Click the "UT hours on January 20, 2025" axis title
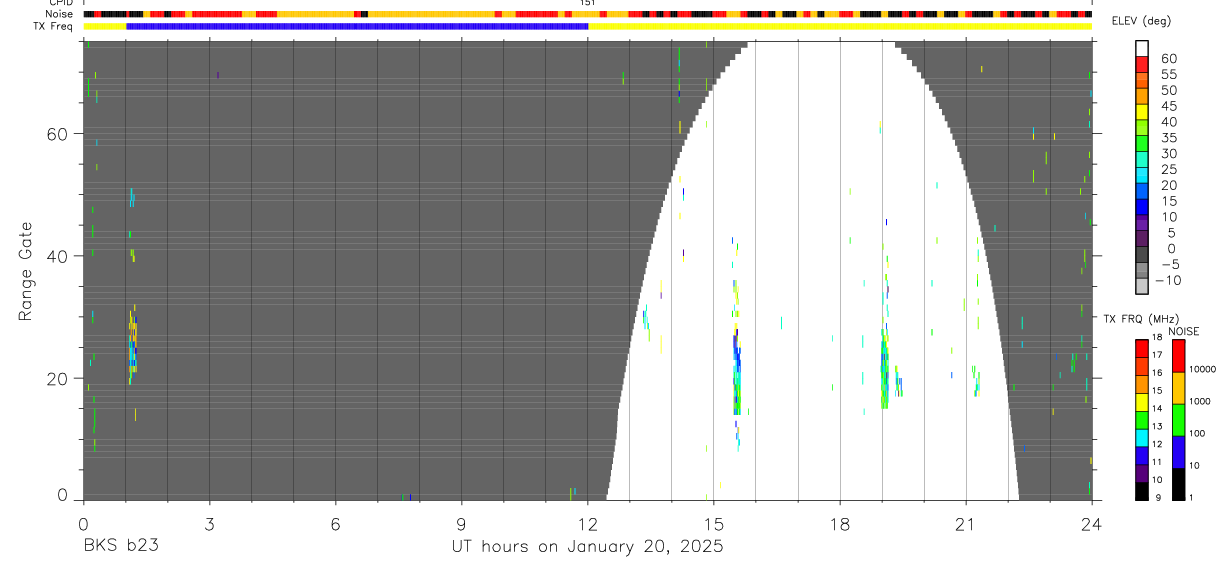This screenshot has height=567, width=1228. (x=586, y=547)
